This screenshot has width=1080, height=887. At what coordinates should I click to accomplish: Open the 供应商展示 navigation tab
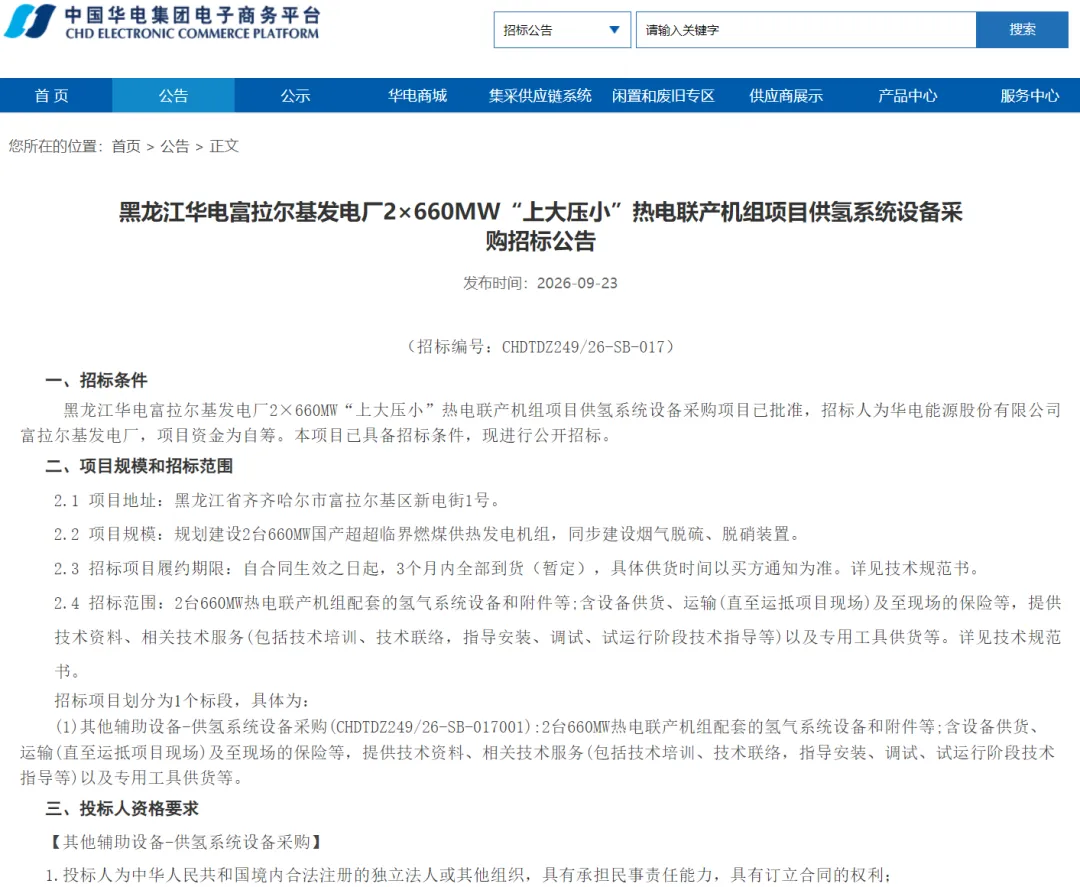pyautogui.click(x=786, y=96)
